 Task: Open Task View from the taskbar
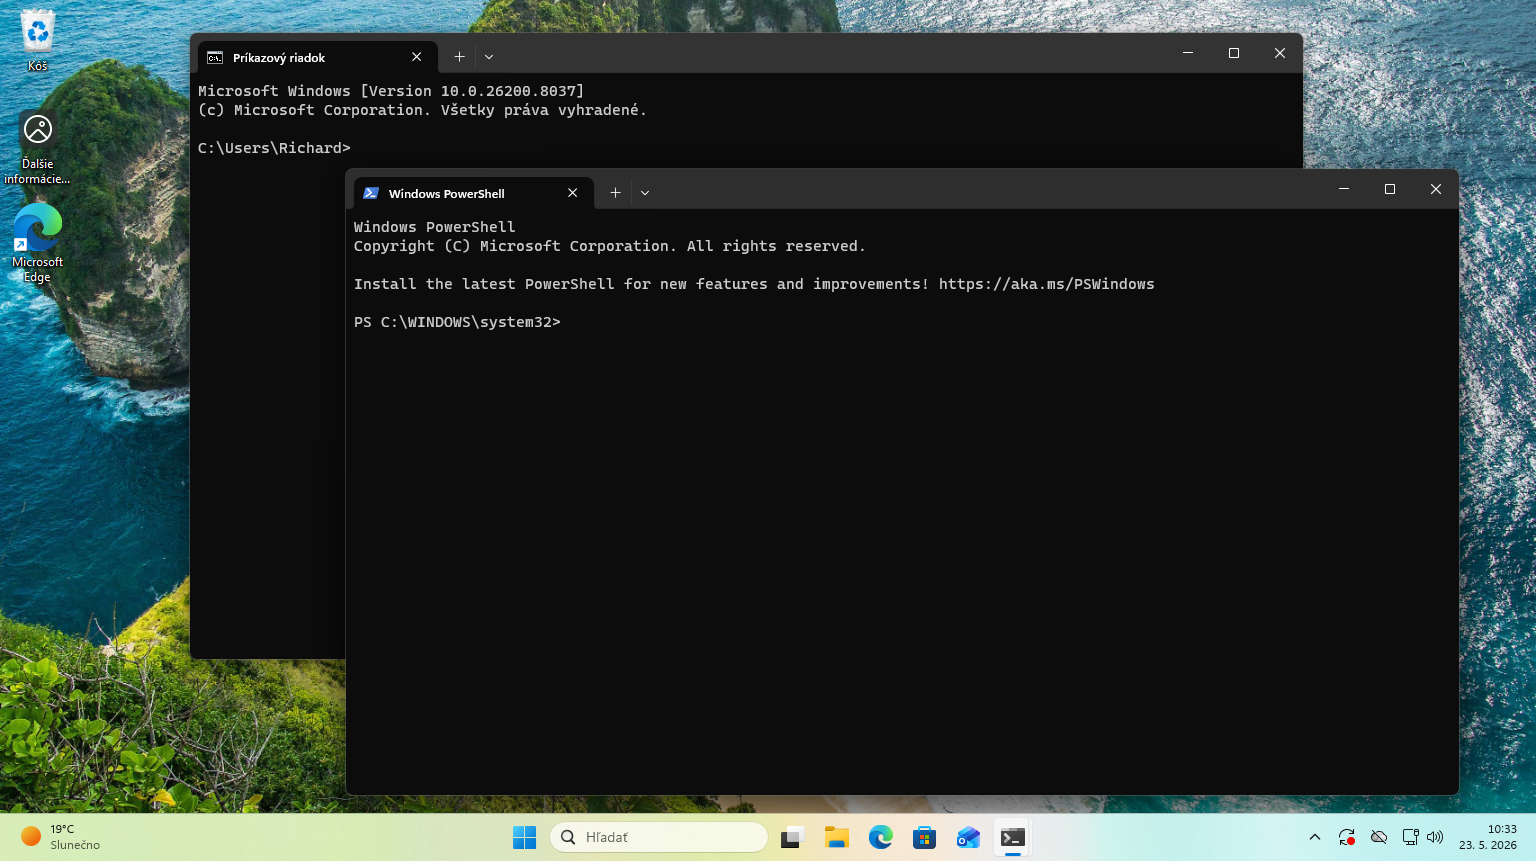tap(792, 837)
